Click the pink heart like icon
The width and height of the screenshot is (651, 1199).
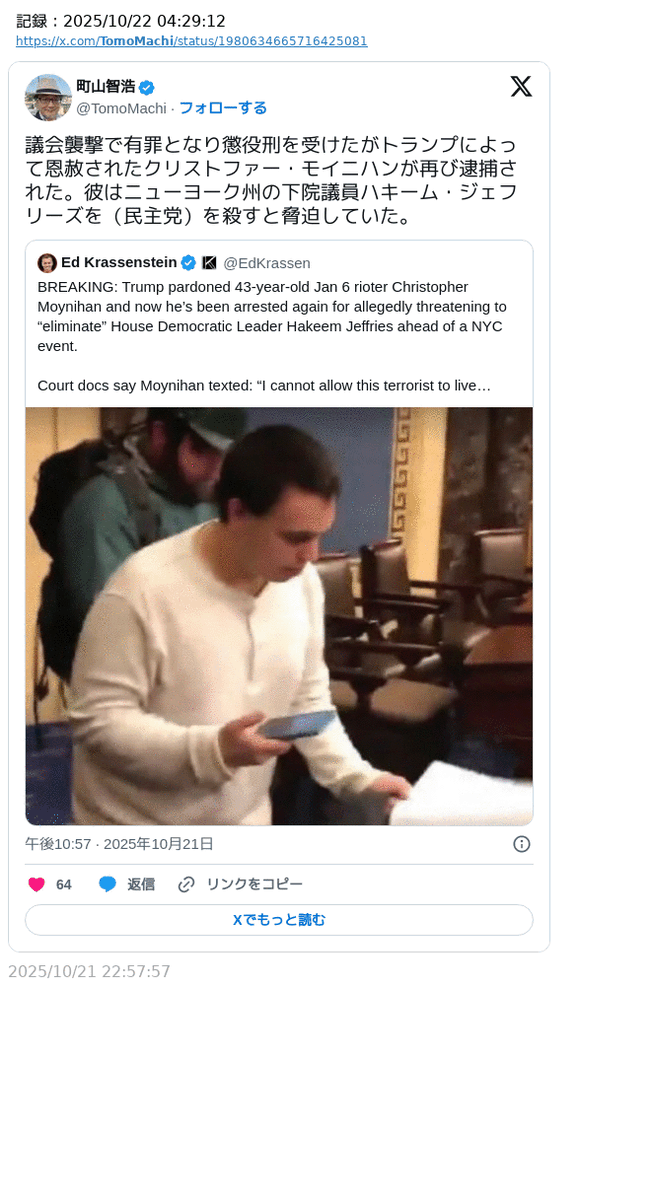37,885
